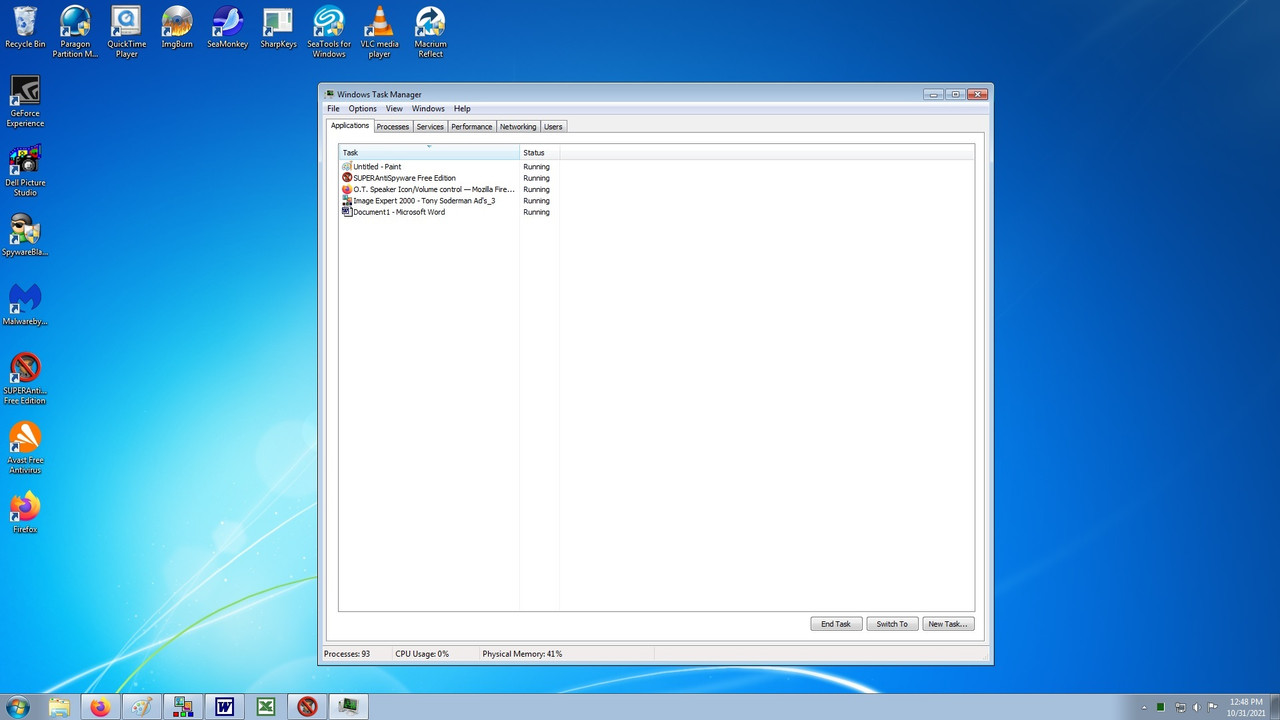
Task: Switch to the Processes tab
Action: pyautogui.click(x=393, y=127)
